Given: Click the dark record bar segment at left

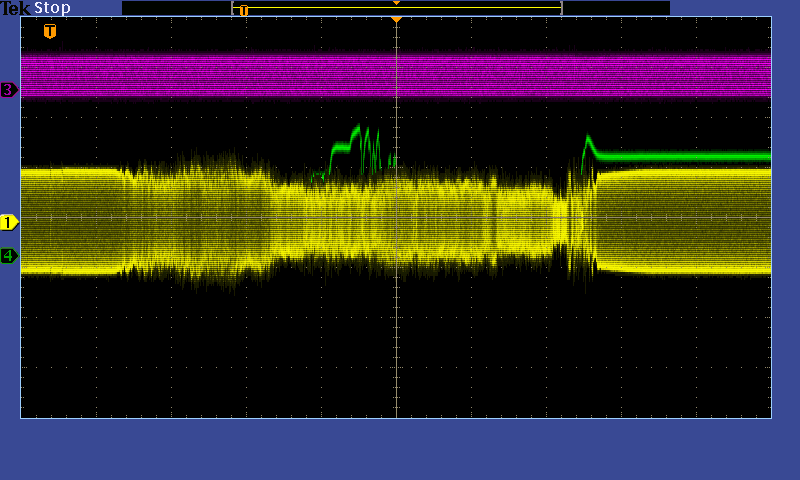Looking at the screenshot, I should pyautogui.click(x=176, y=8).
